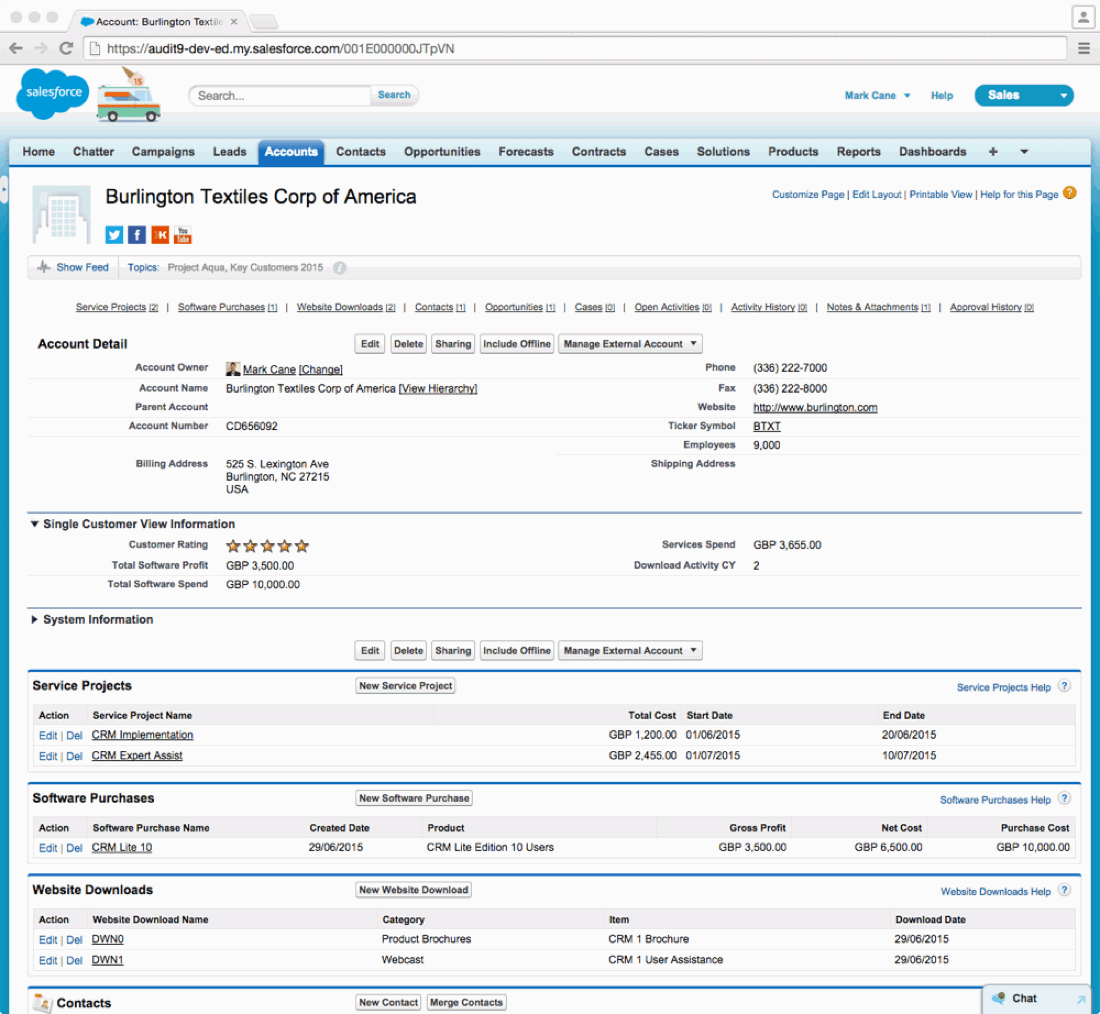Viewport: 1100px width, 1014px height.
Task: Open the CRM Lite 10 software purchase
Action: (x=122, y=847)
